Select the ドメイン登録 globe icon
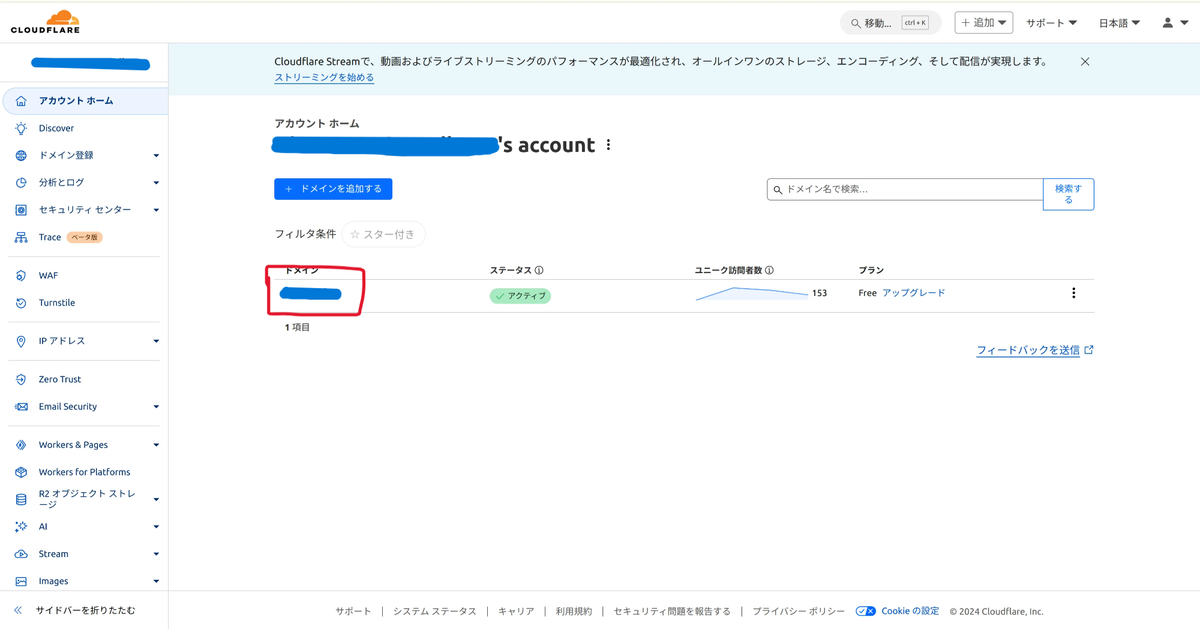This screenshot has width=1200, height=629. coord(21,156)
